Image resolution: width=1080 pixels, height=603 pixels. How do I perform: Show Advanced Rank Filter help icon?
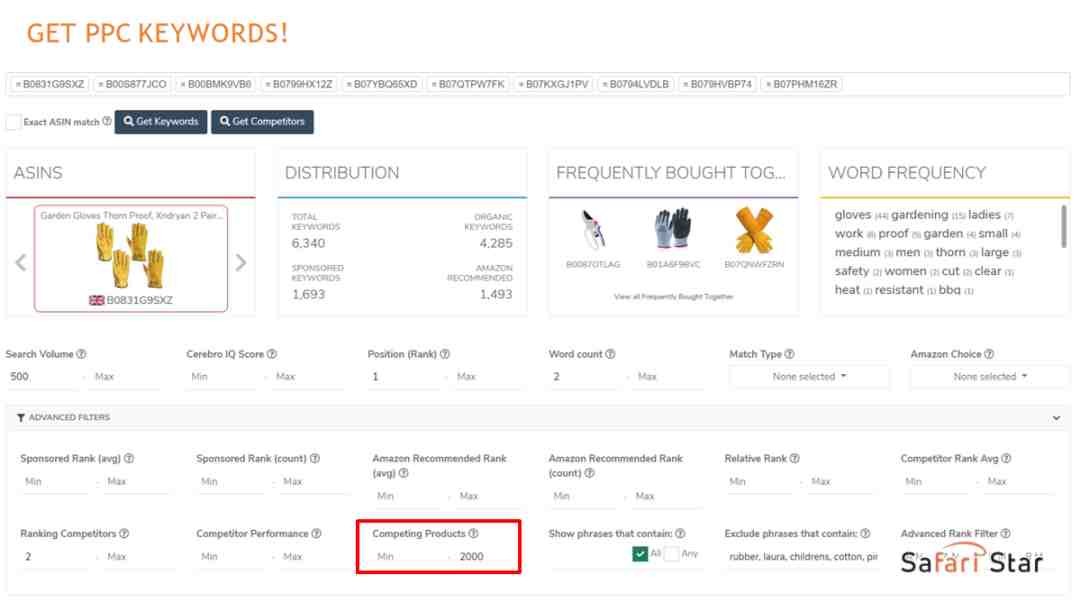(x=1006, y=534)
